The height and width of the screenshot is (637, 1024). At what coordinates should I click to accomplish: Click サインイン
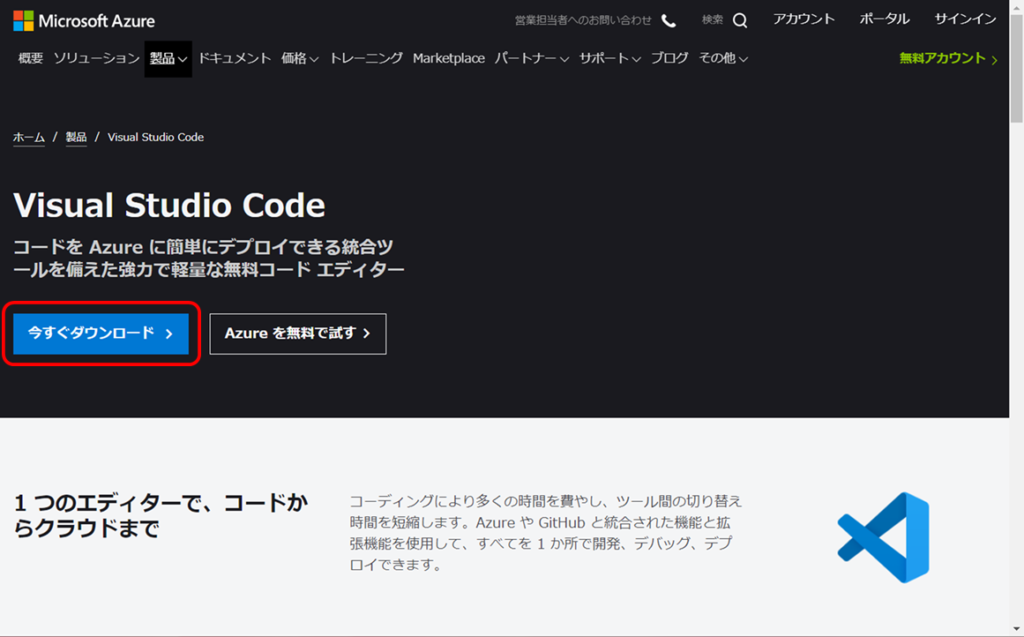click(x=965, y=19)
